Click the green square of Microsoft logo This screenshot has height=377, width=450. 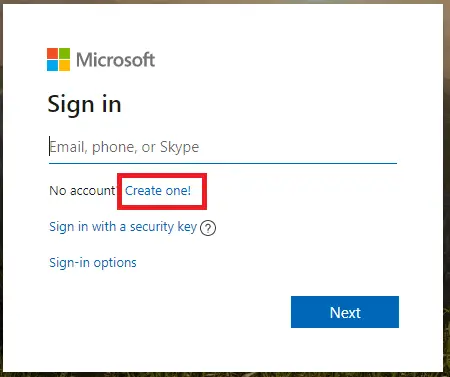(65, 53)
